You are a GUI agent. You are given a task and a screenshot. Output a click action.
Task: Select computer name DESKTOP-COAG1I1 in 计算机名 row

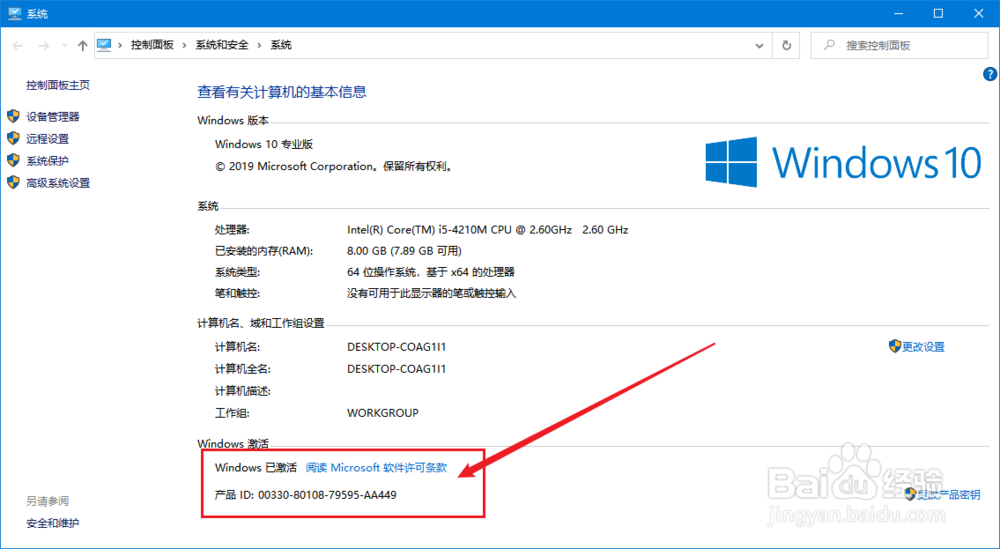click(x=397, y=347)
